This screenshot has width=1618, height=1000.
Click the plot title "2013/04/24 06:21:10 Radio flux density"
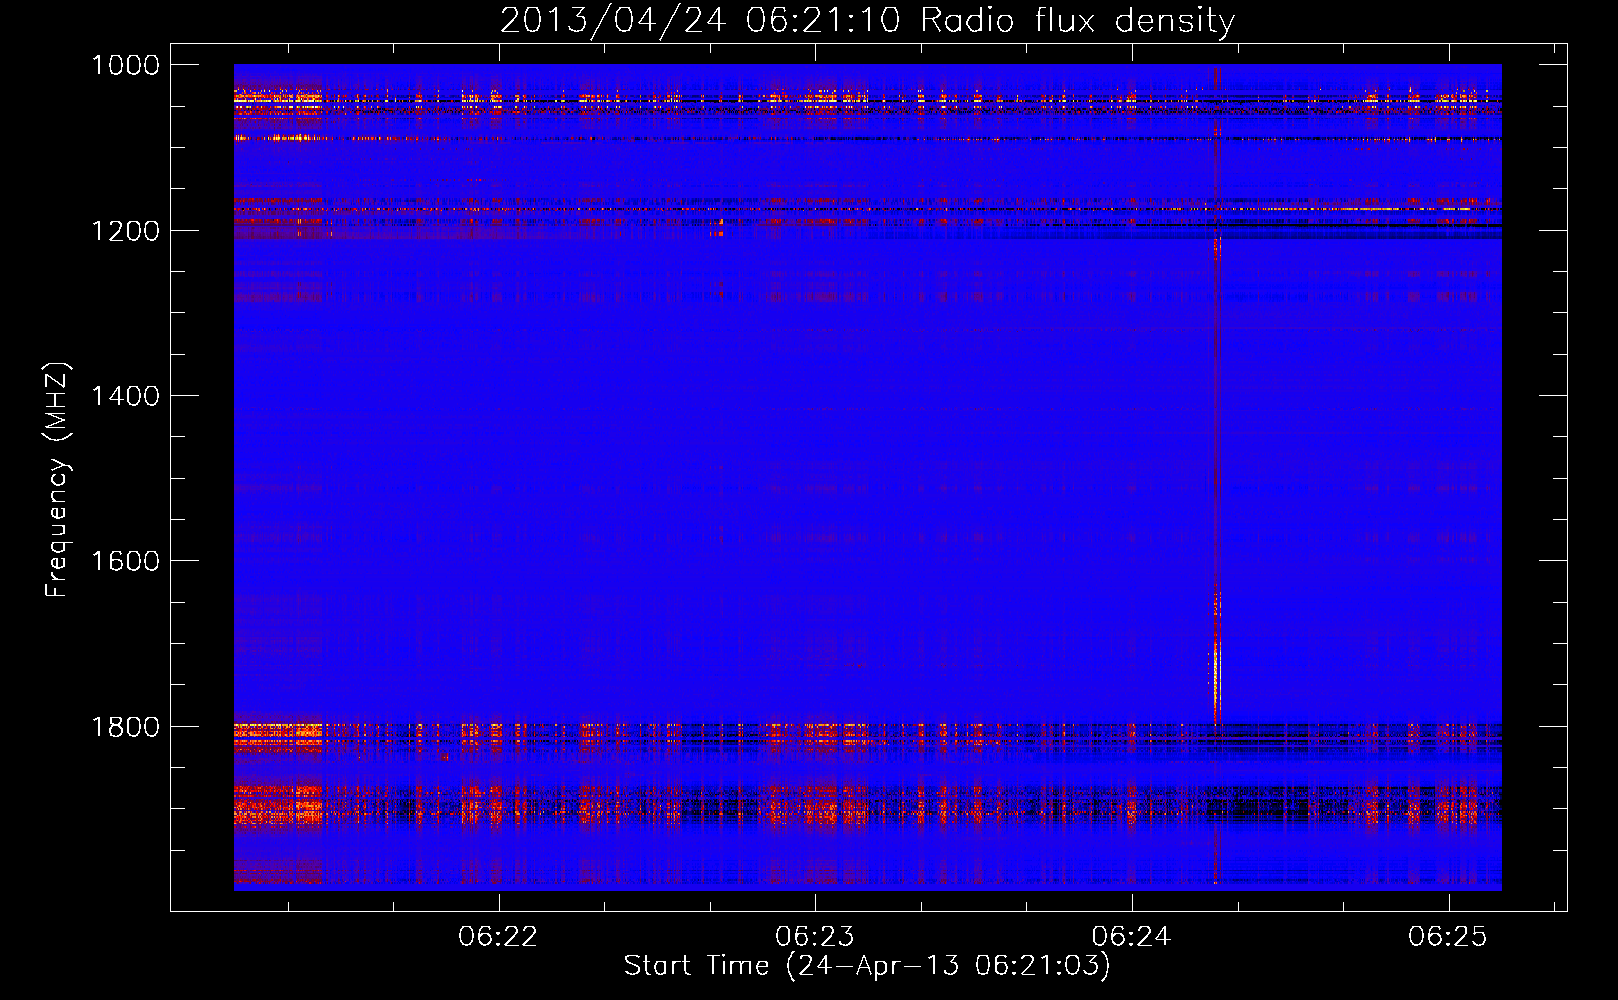(x=867, y=20)
